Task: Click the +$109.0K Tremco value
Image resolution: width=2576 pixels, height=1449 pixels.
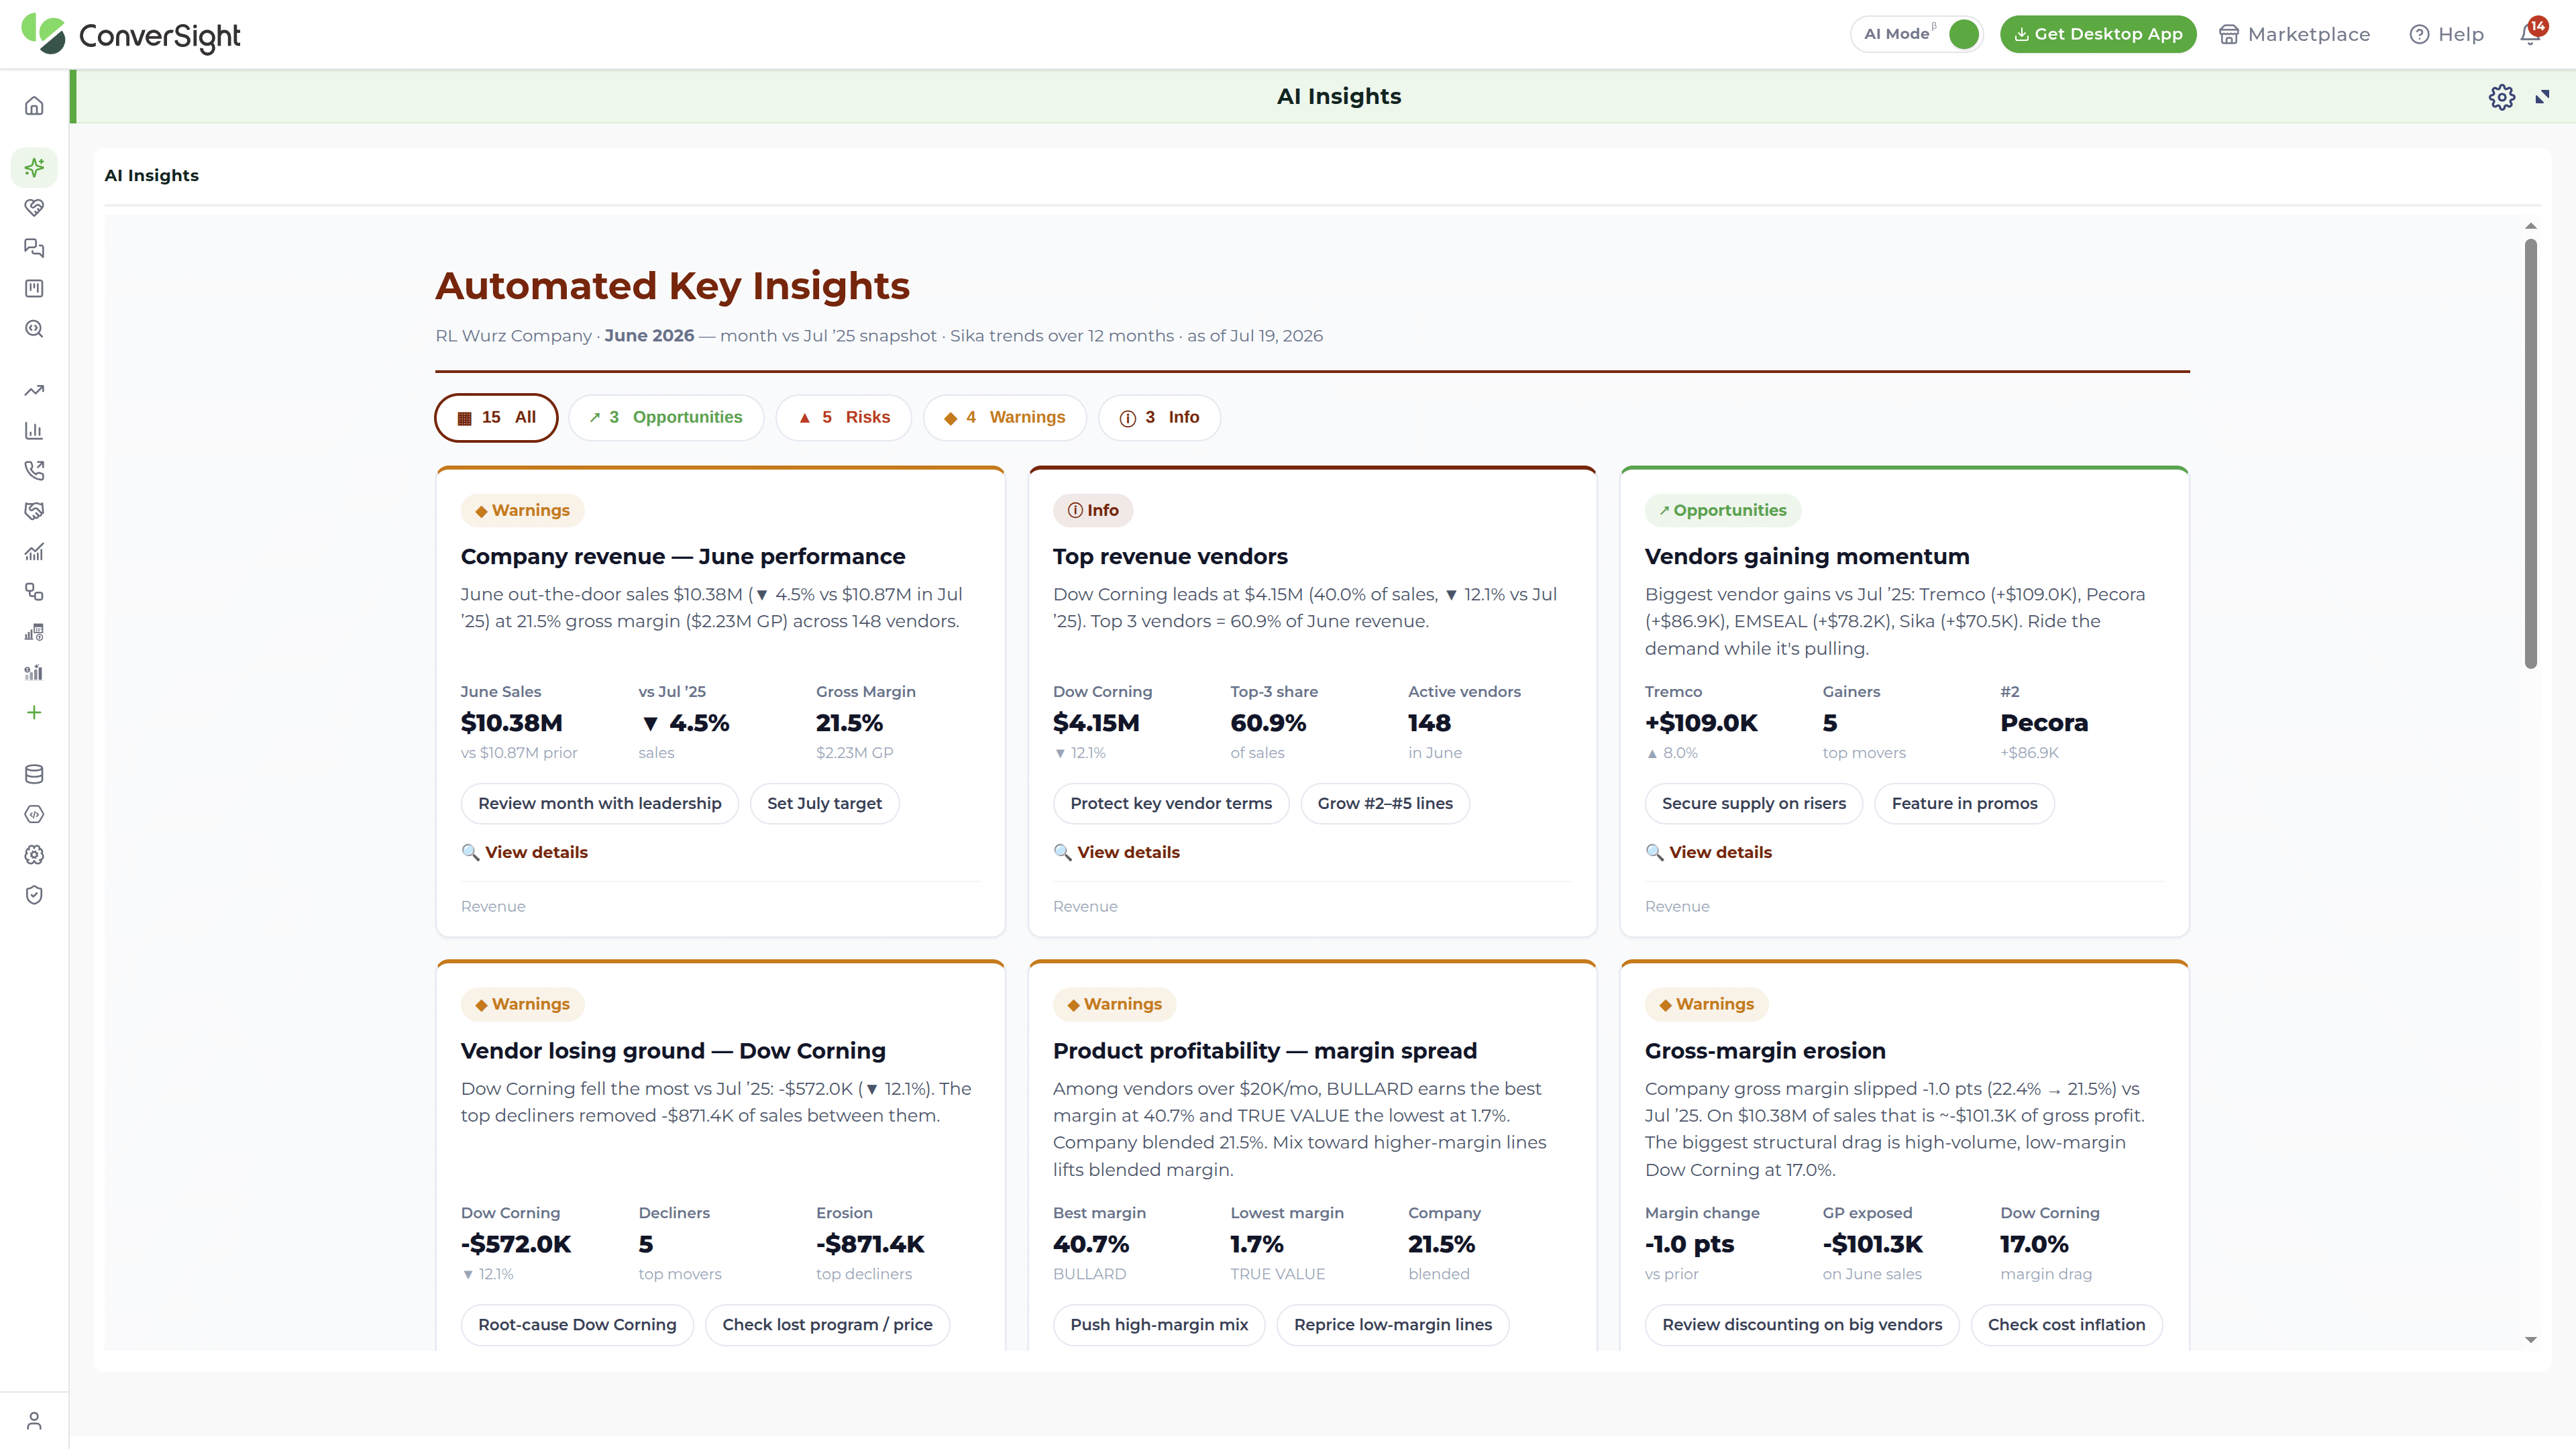Action: point(1701,722)
